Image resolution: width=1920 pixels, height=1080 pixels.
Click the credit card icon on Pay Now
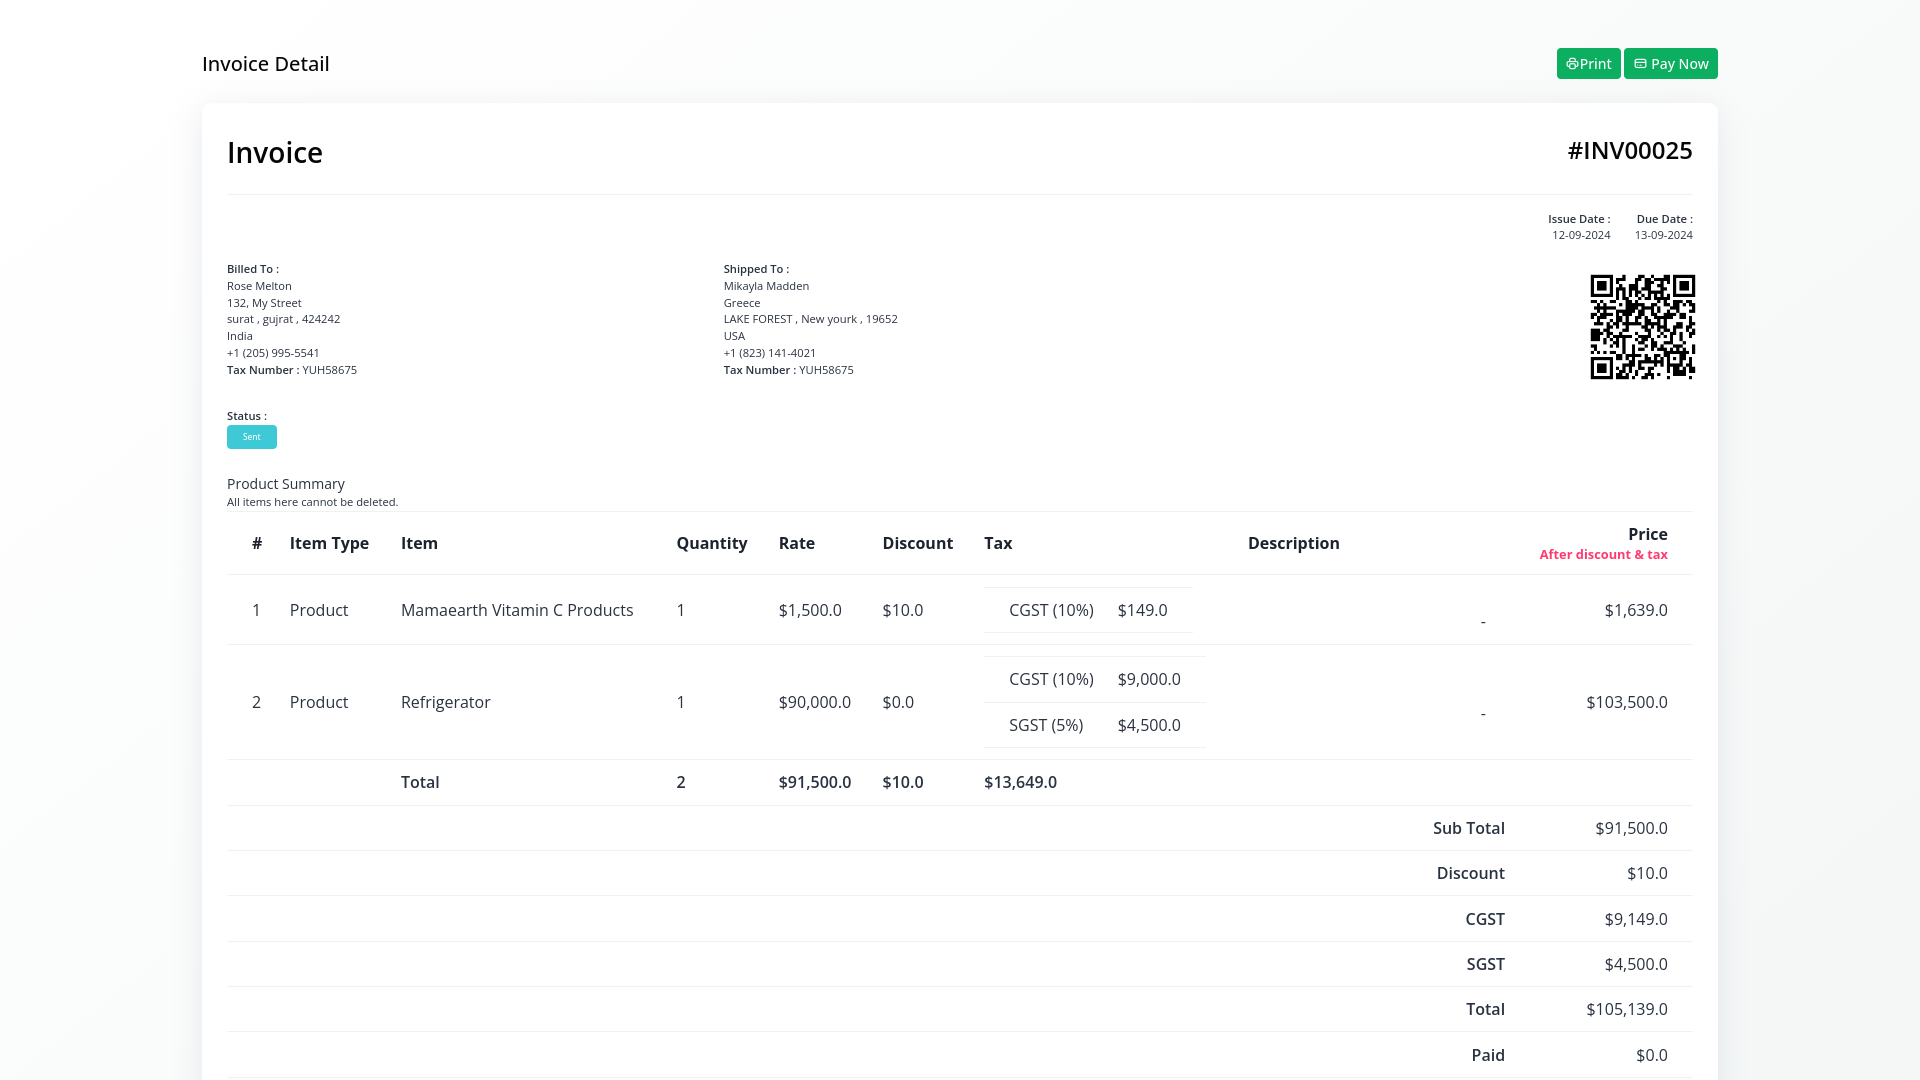point(1640,64)
